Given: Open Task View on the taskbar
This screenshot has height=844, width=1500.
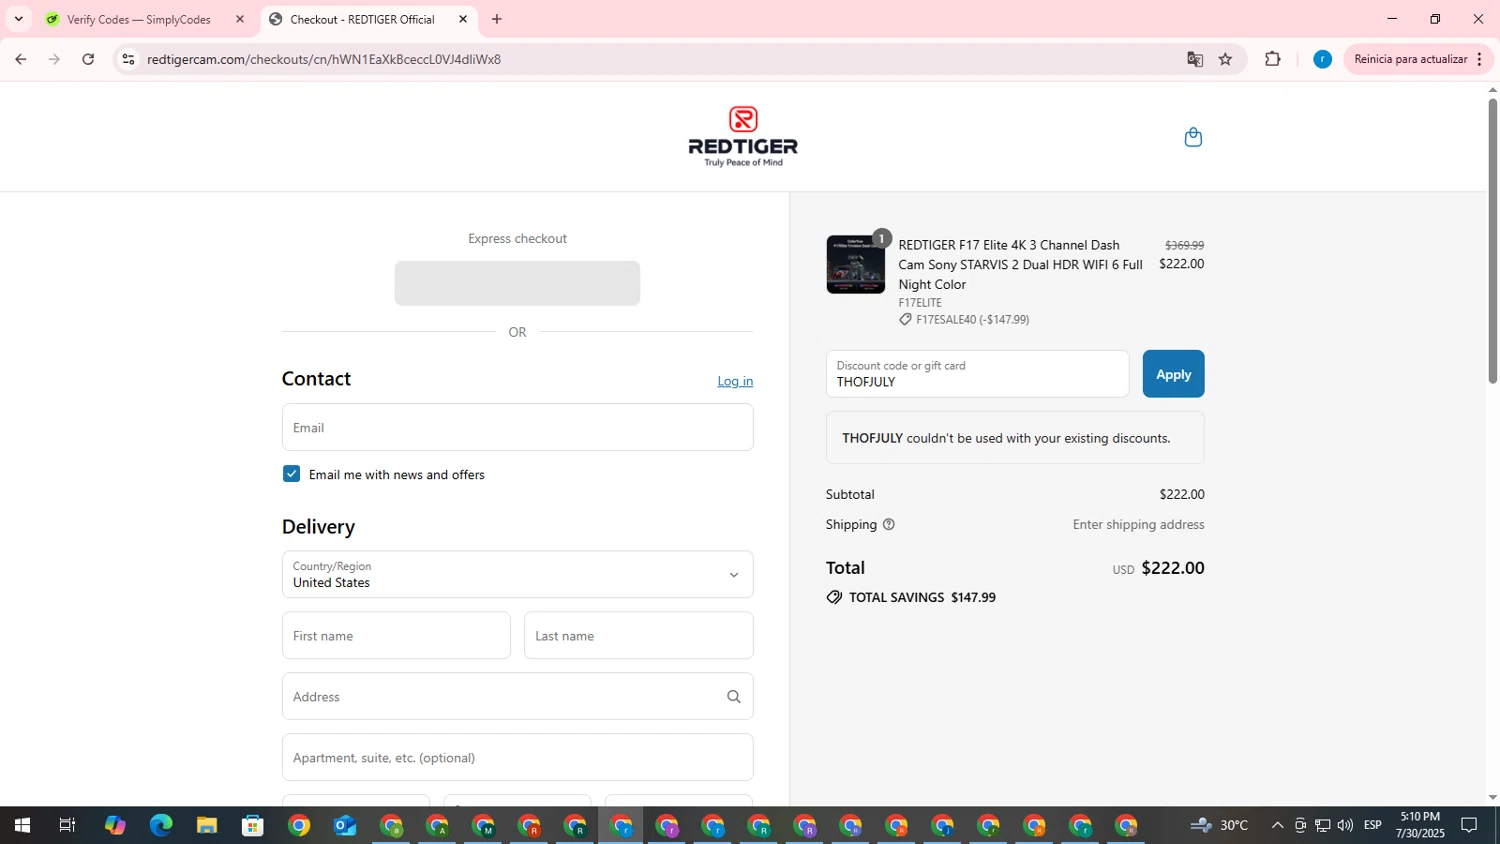Looking at the screenshot, I should tap(68, 825).
